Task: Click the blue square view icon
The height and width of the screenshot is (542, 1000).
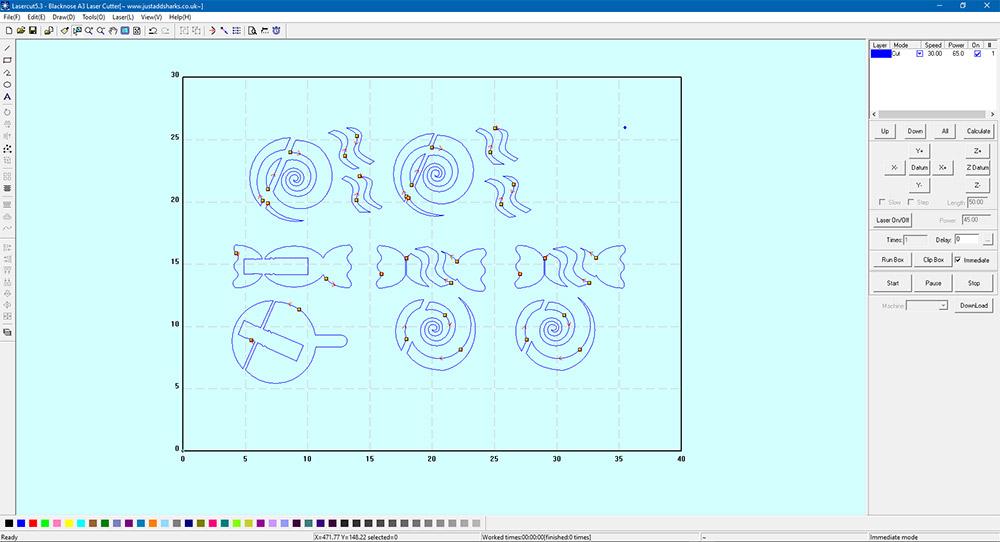Action: (x=125, y=31)
